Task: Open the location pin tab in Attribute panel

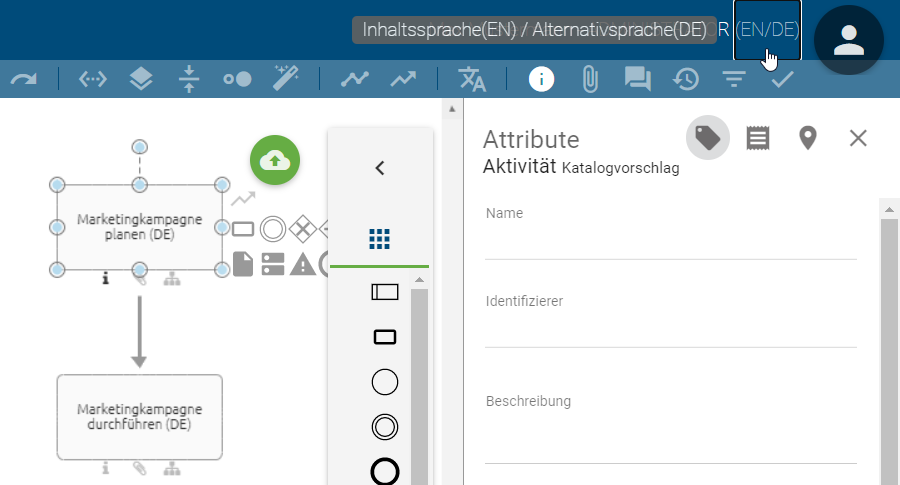Action: (808, 138)
